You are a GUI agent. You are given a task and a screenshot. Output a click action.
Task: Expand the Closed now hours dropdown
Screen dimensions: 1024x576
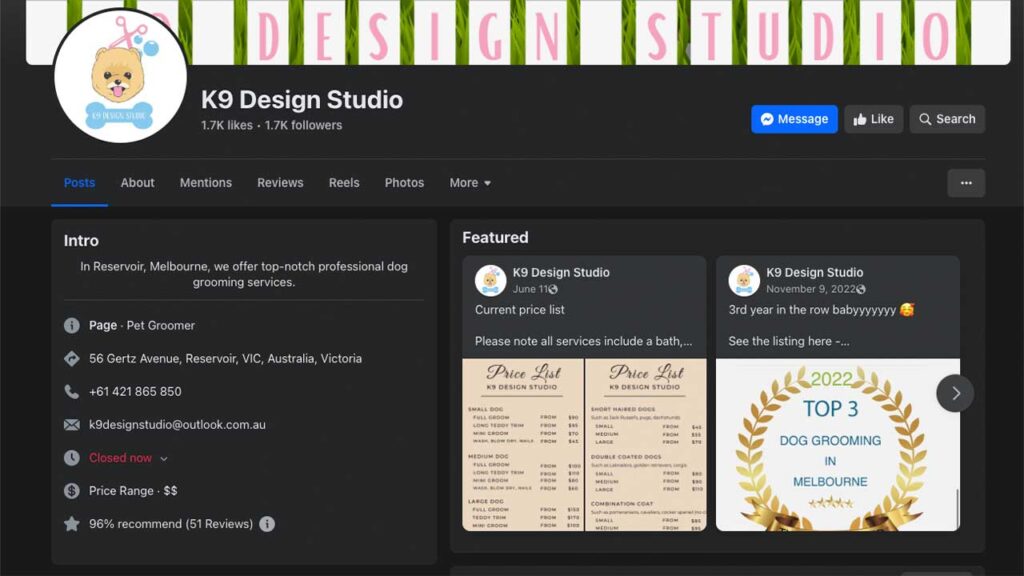[x=129, y=458]
